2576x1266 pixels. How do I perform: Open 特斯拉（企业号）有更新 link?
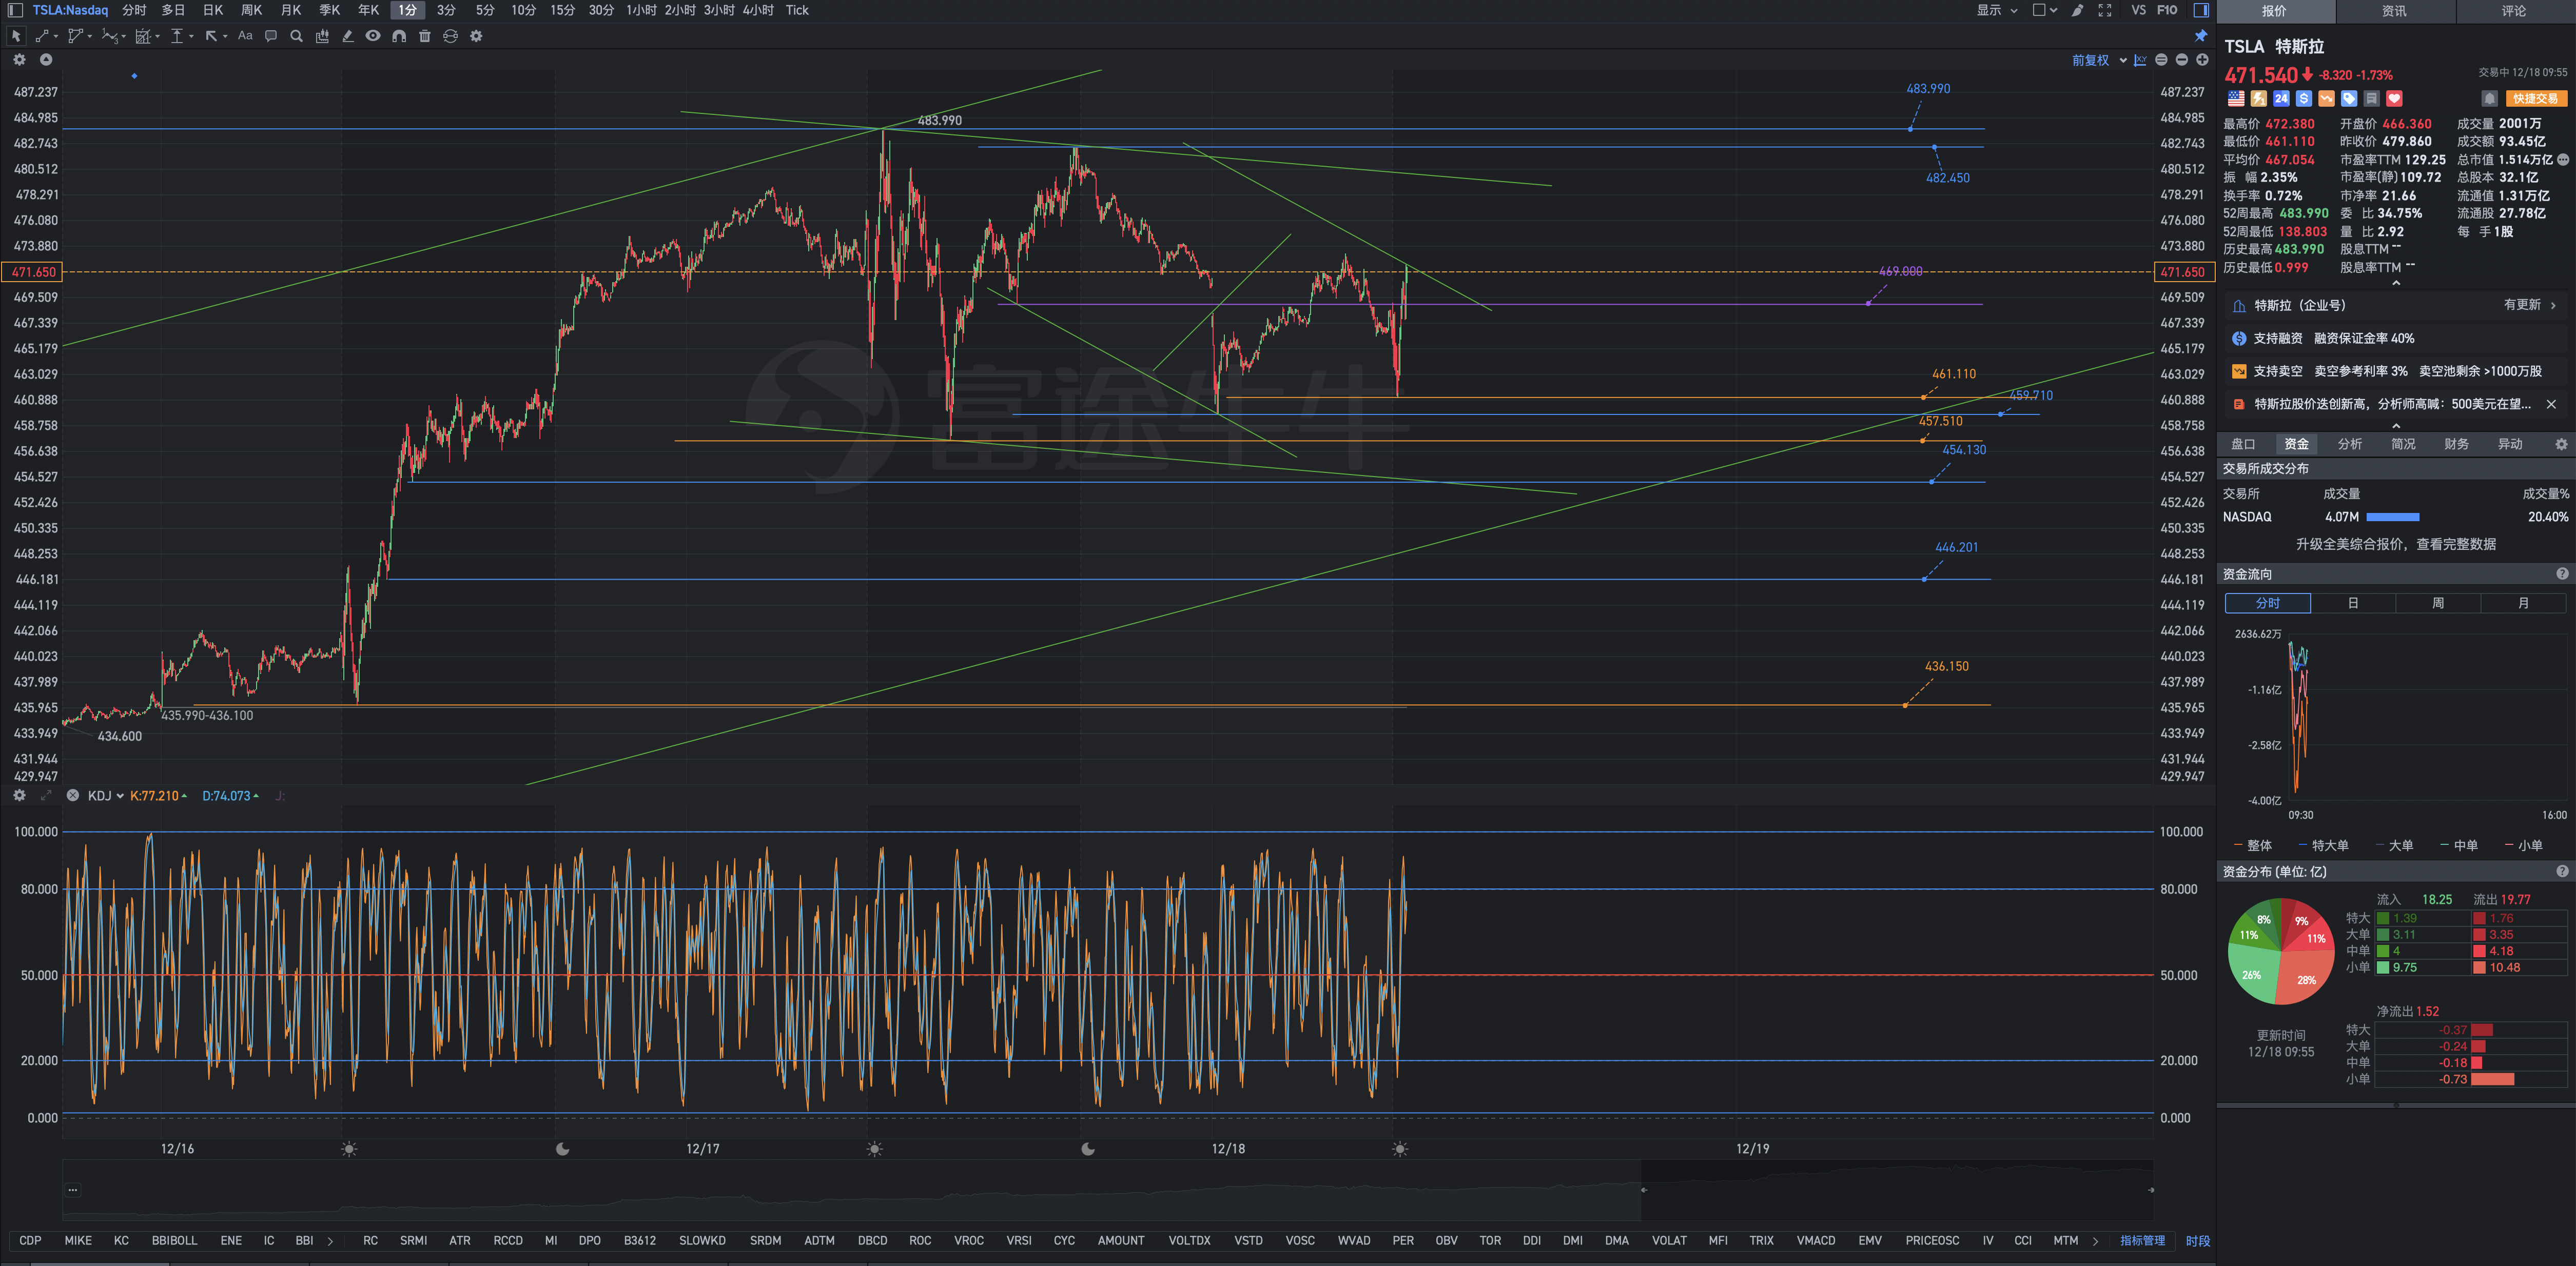click(x=2395, y=305)
